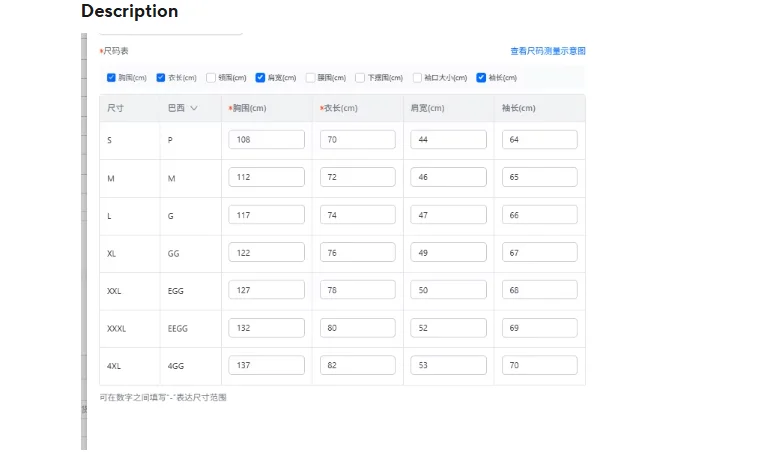The height and width of the screenshot is (453, 759).
Task: Select the XXXL size label
Action: [x=116, y=329]
